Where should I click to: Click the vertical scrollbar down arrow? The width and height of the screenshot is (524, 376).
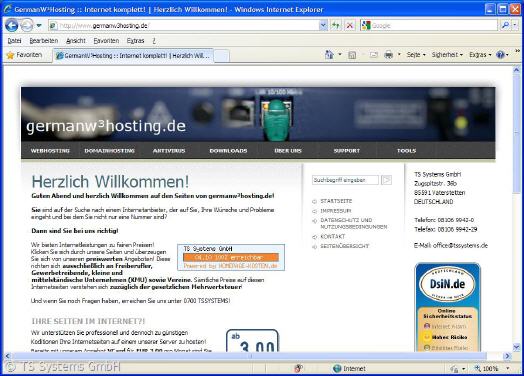click(x=516, y=348)
